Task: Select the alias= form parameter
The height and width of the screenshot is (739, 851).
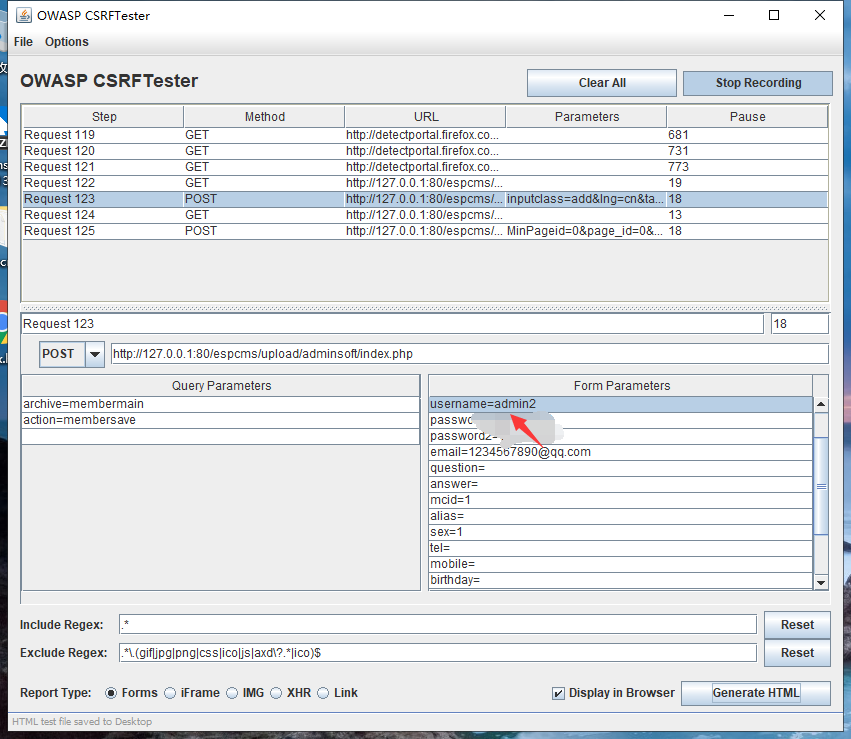Action: coord(620,516)
